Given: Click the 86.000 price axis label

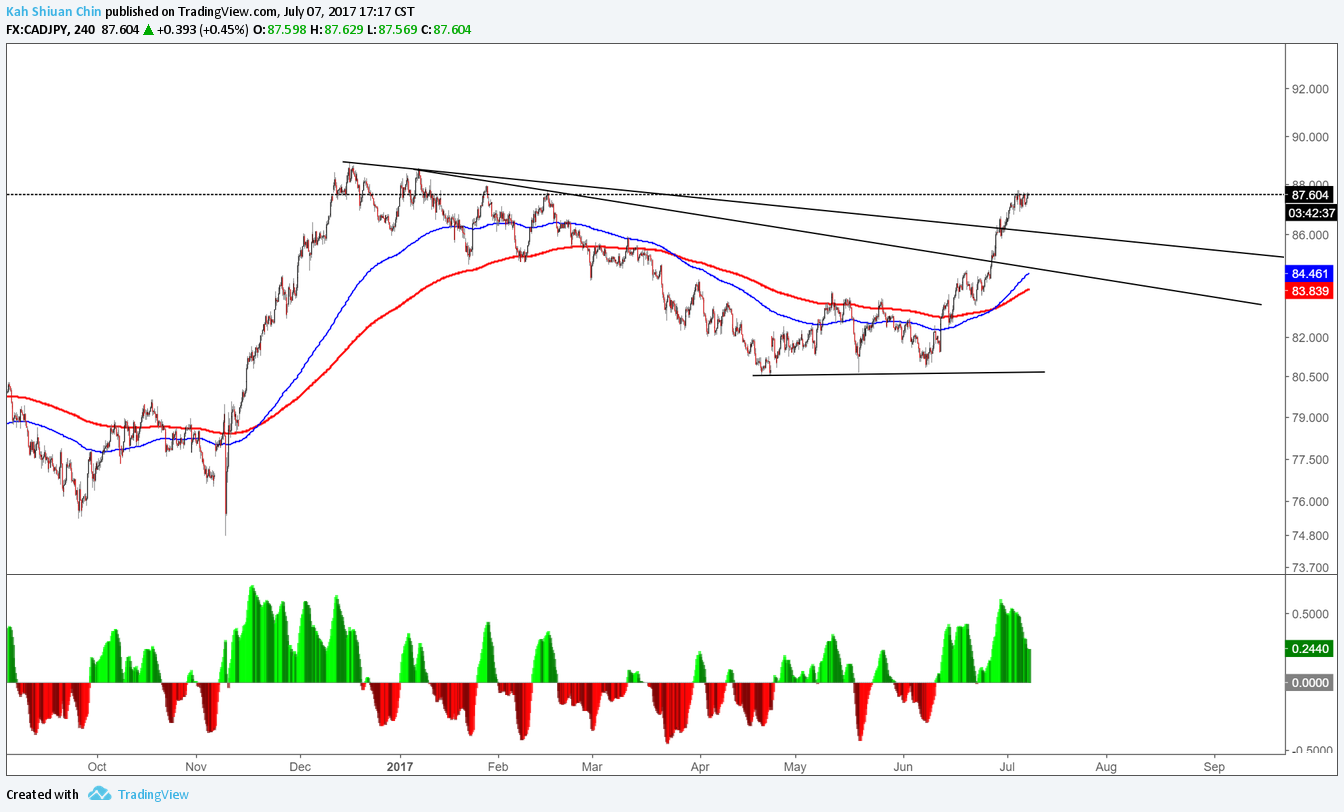Looking at the screenshot, I should click(1308, 235).
